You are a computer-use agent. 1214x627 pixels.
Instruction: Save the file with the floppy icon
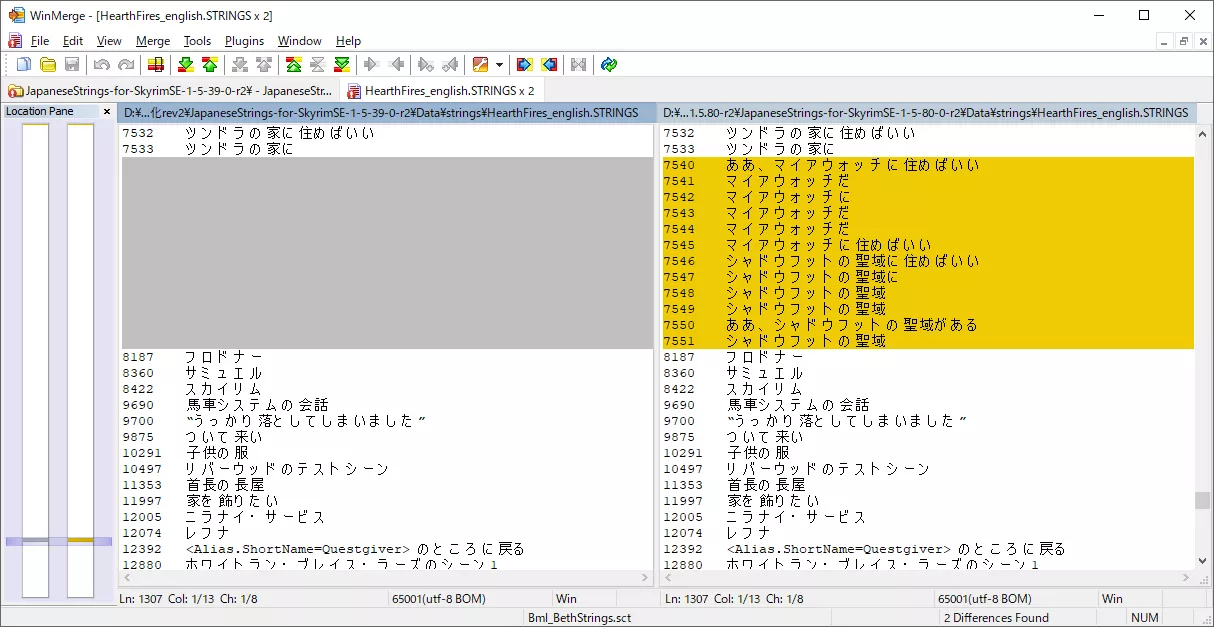[x=72, y=65]
